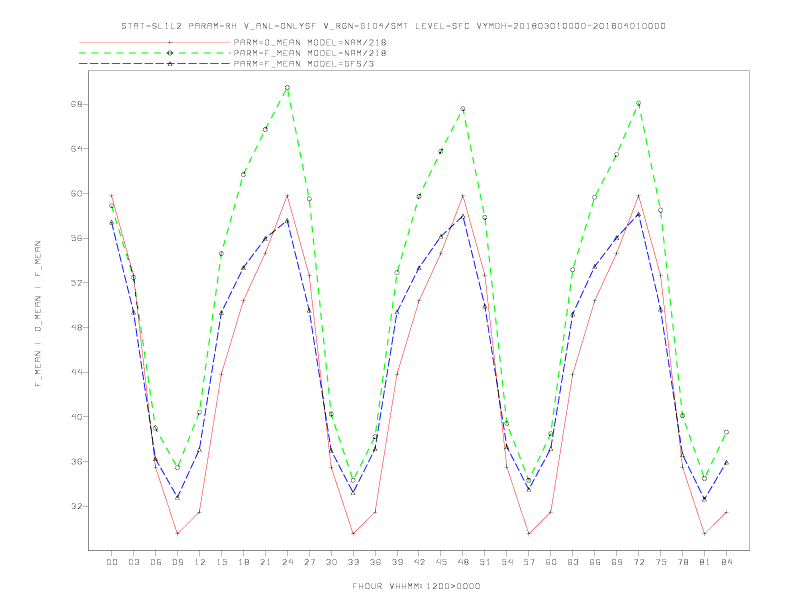Click x-axis tick label 72
Image resolution: width=792 pixels, height=612 pixels.
pos(638,562)
